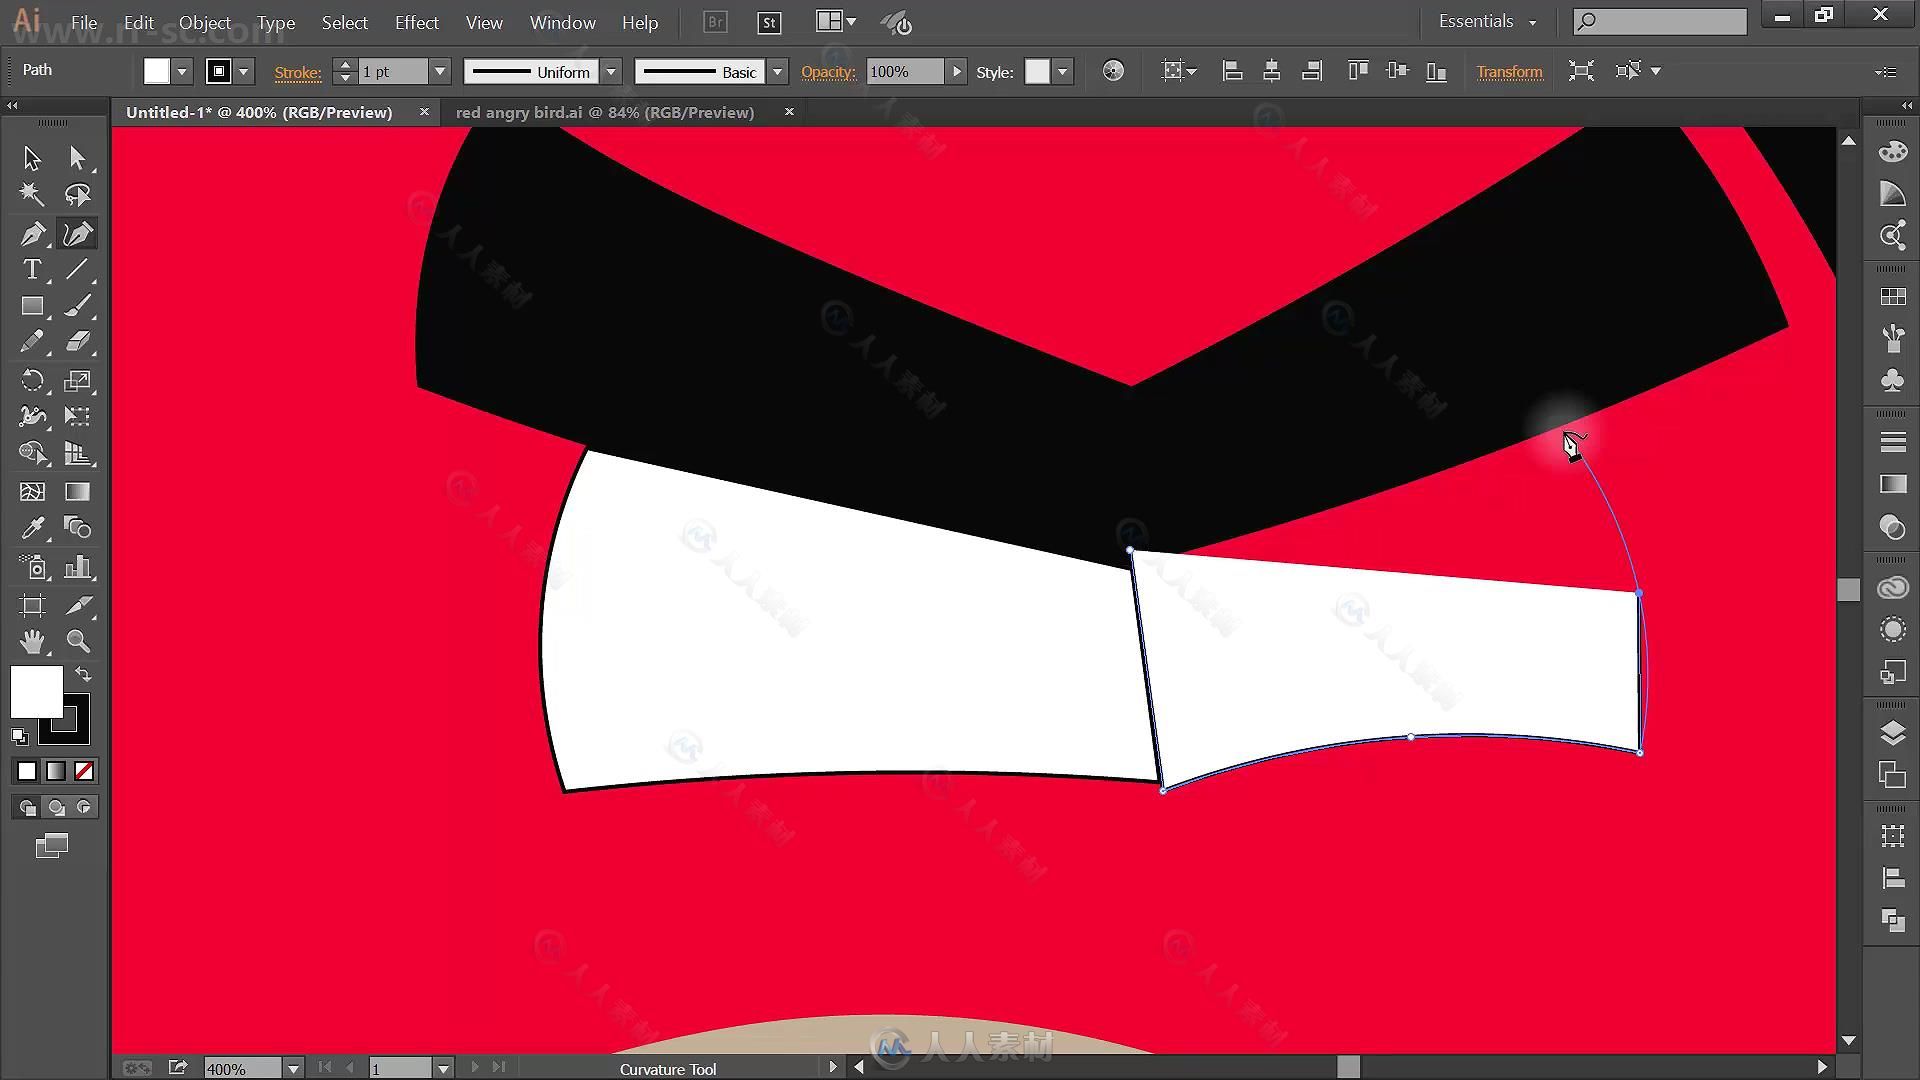Image resolution: width=1920 pixels, height=1080 pixels.
Task: Select the Untitled-1 document tab
Action: coord(259,112)
